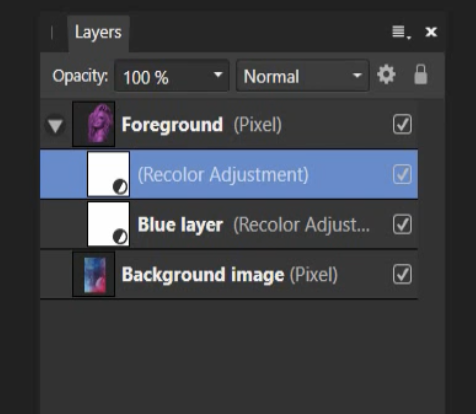The width and height of the screenshot is (476, 414).
Task: Click the gear icon for blend options
Action: click(386, 75)
